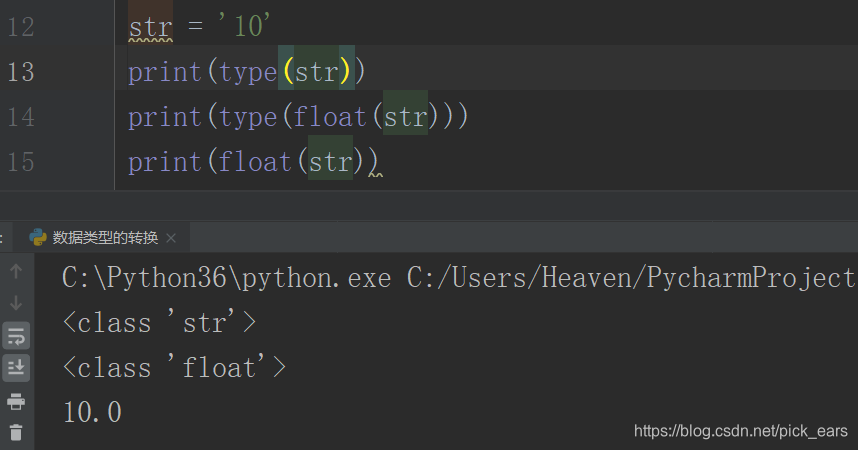Click line number 12 in the gutter
The height and width of the screenshot is (450, 858).
[x=21, y=27]
